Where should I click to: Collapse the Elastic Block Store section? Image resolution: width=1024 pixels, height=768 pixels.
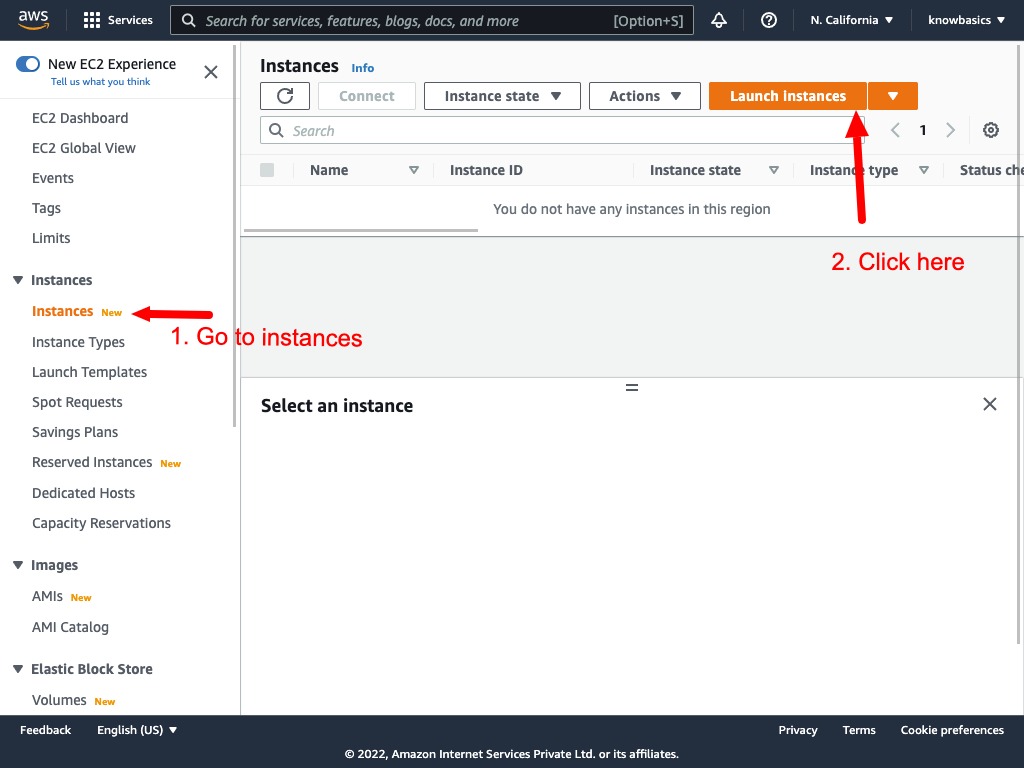pos(18,669)
